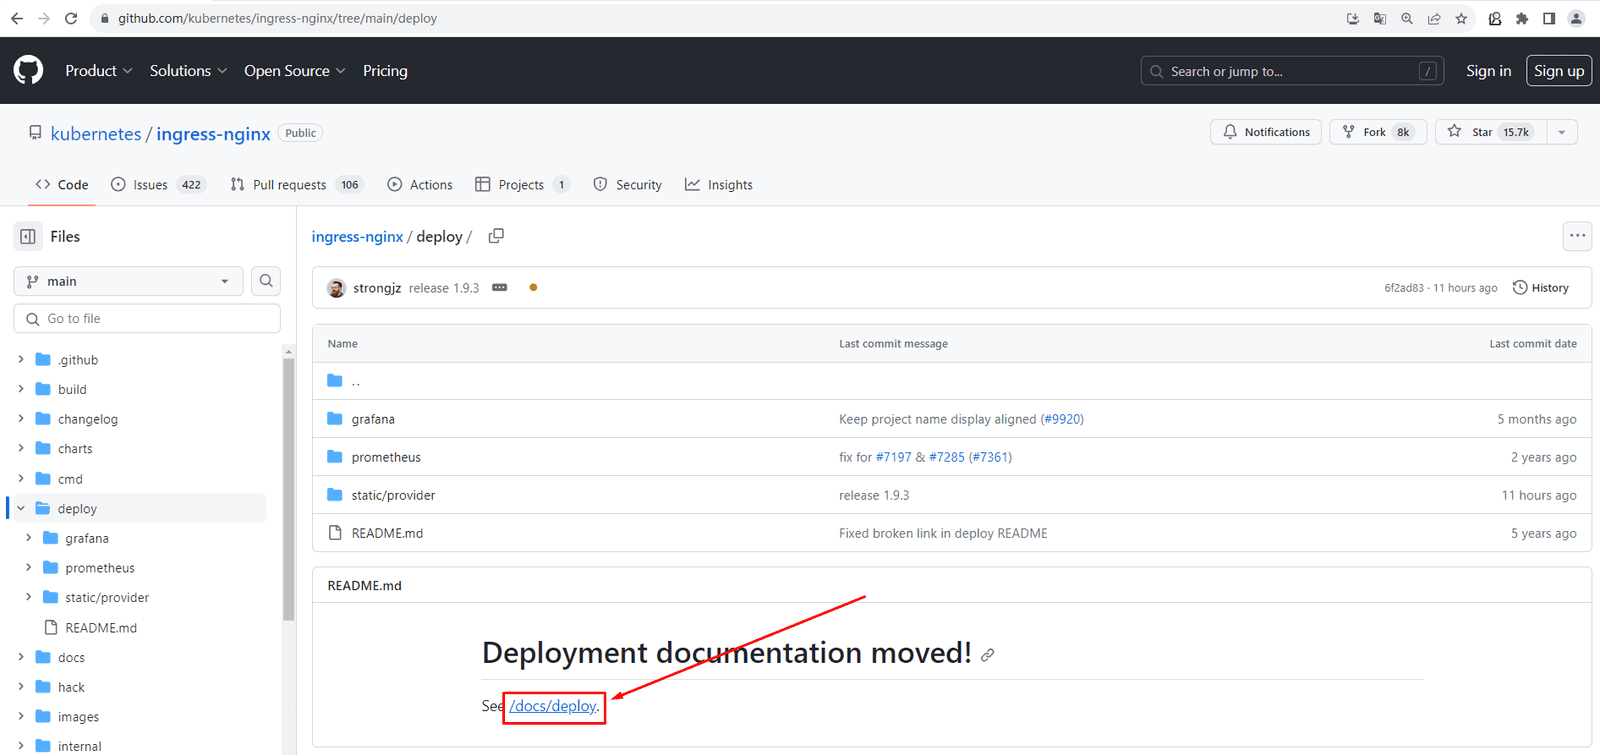
Task: Click the Search or jump to field
Action: [x=1292, y=70]
